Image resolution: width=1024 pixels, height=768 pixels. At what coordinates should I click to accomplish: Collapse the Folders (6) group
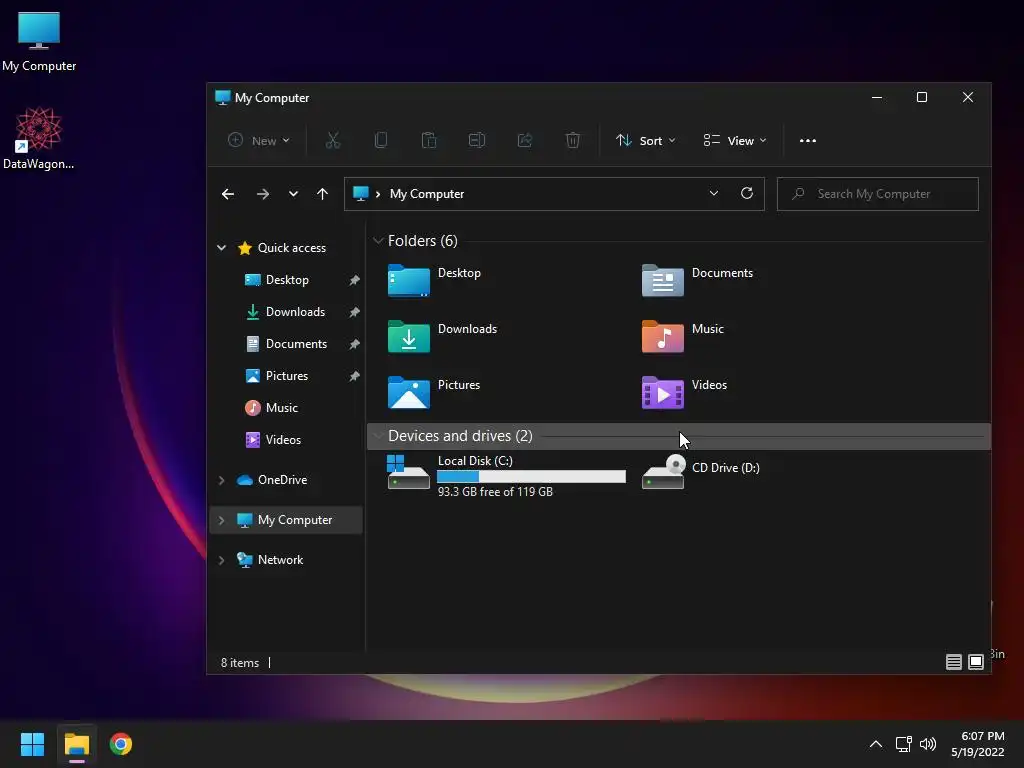(378, 240)
